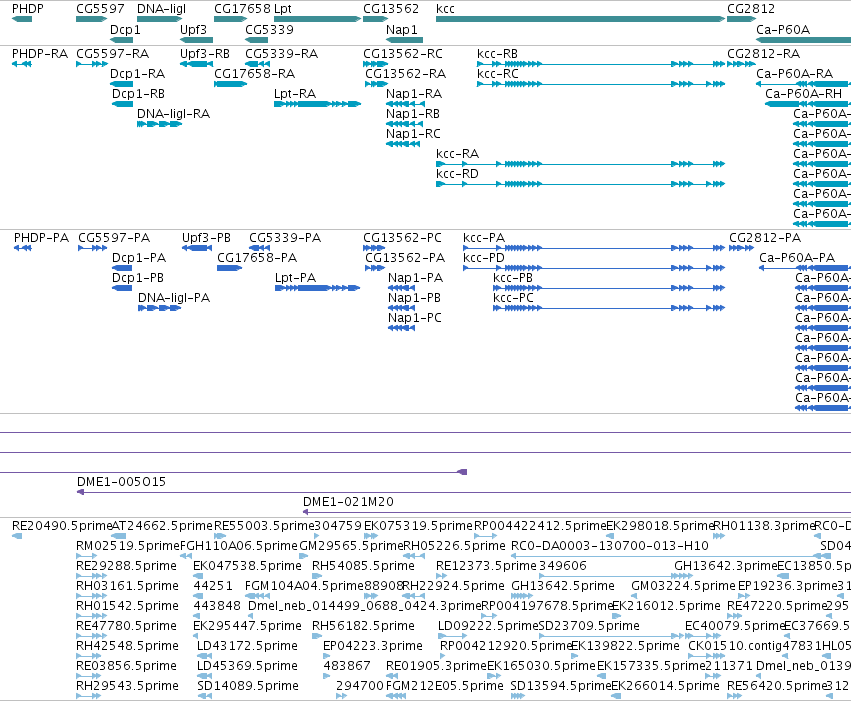Select the RE20490.5prime EST

(x=17, y=536)
